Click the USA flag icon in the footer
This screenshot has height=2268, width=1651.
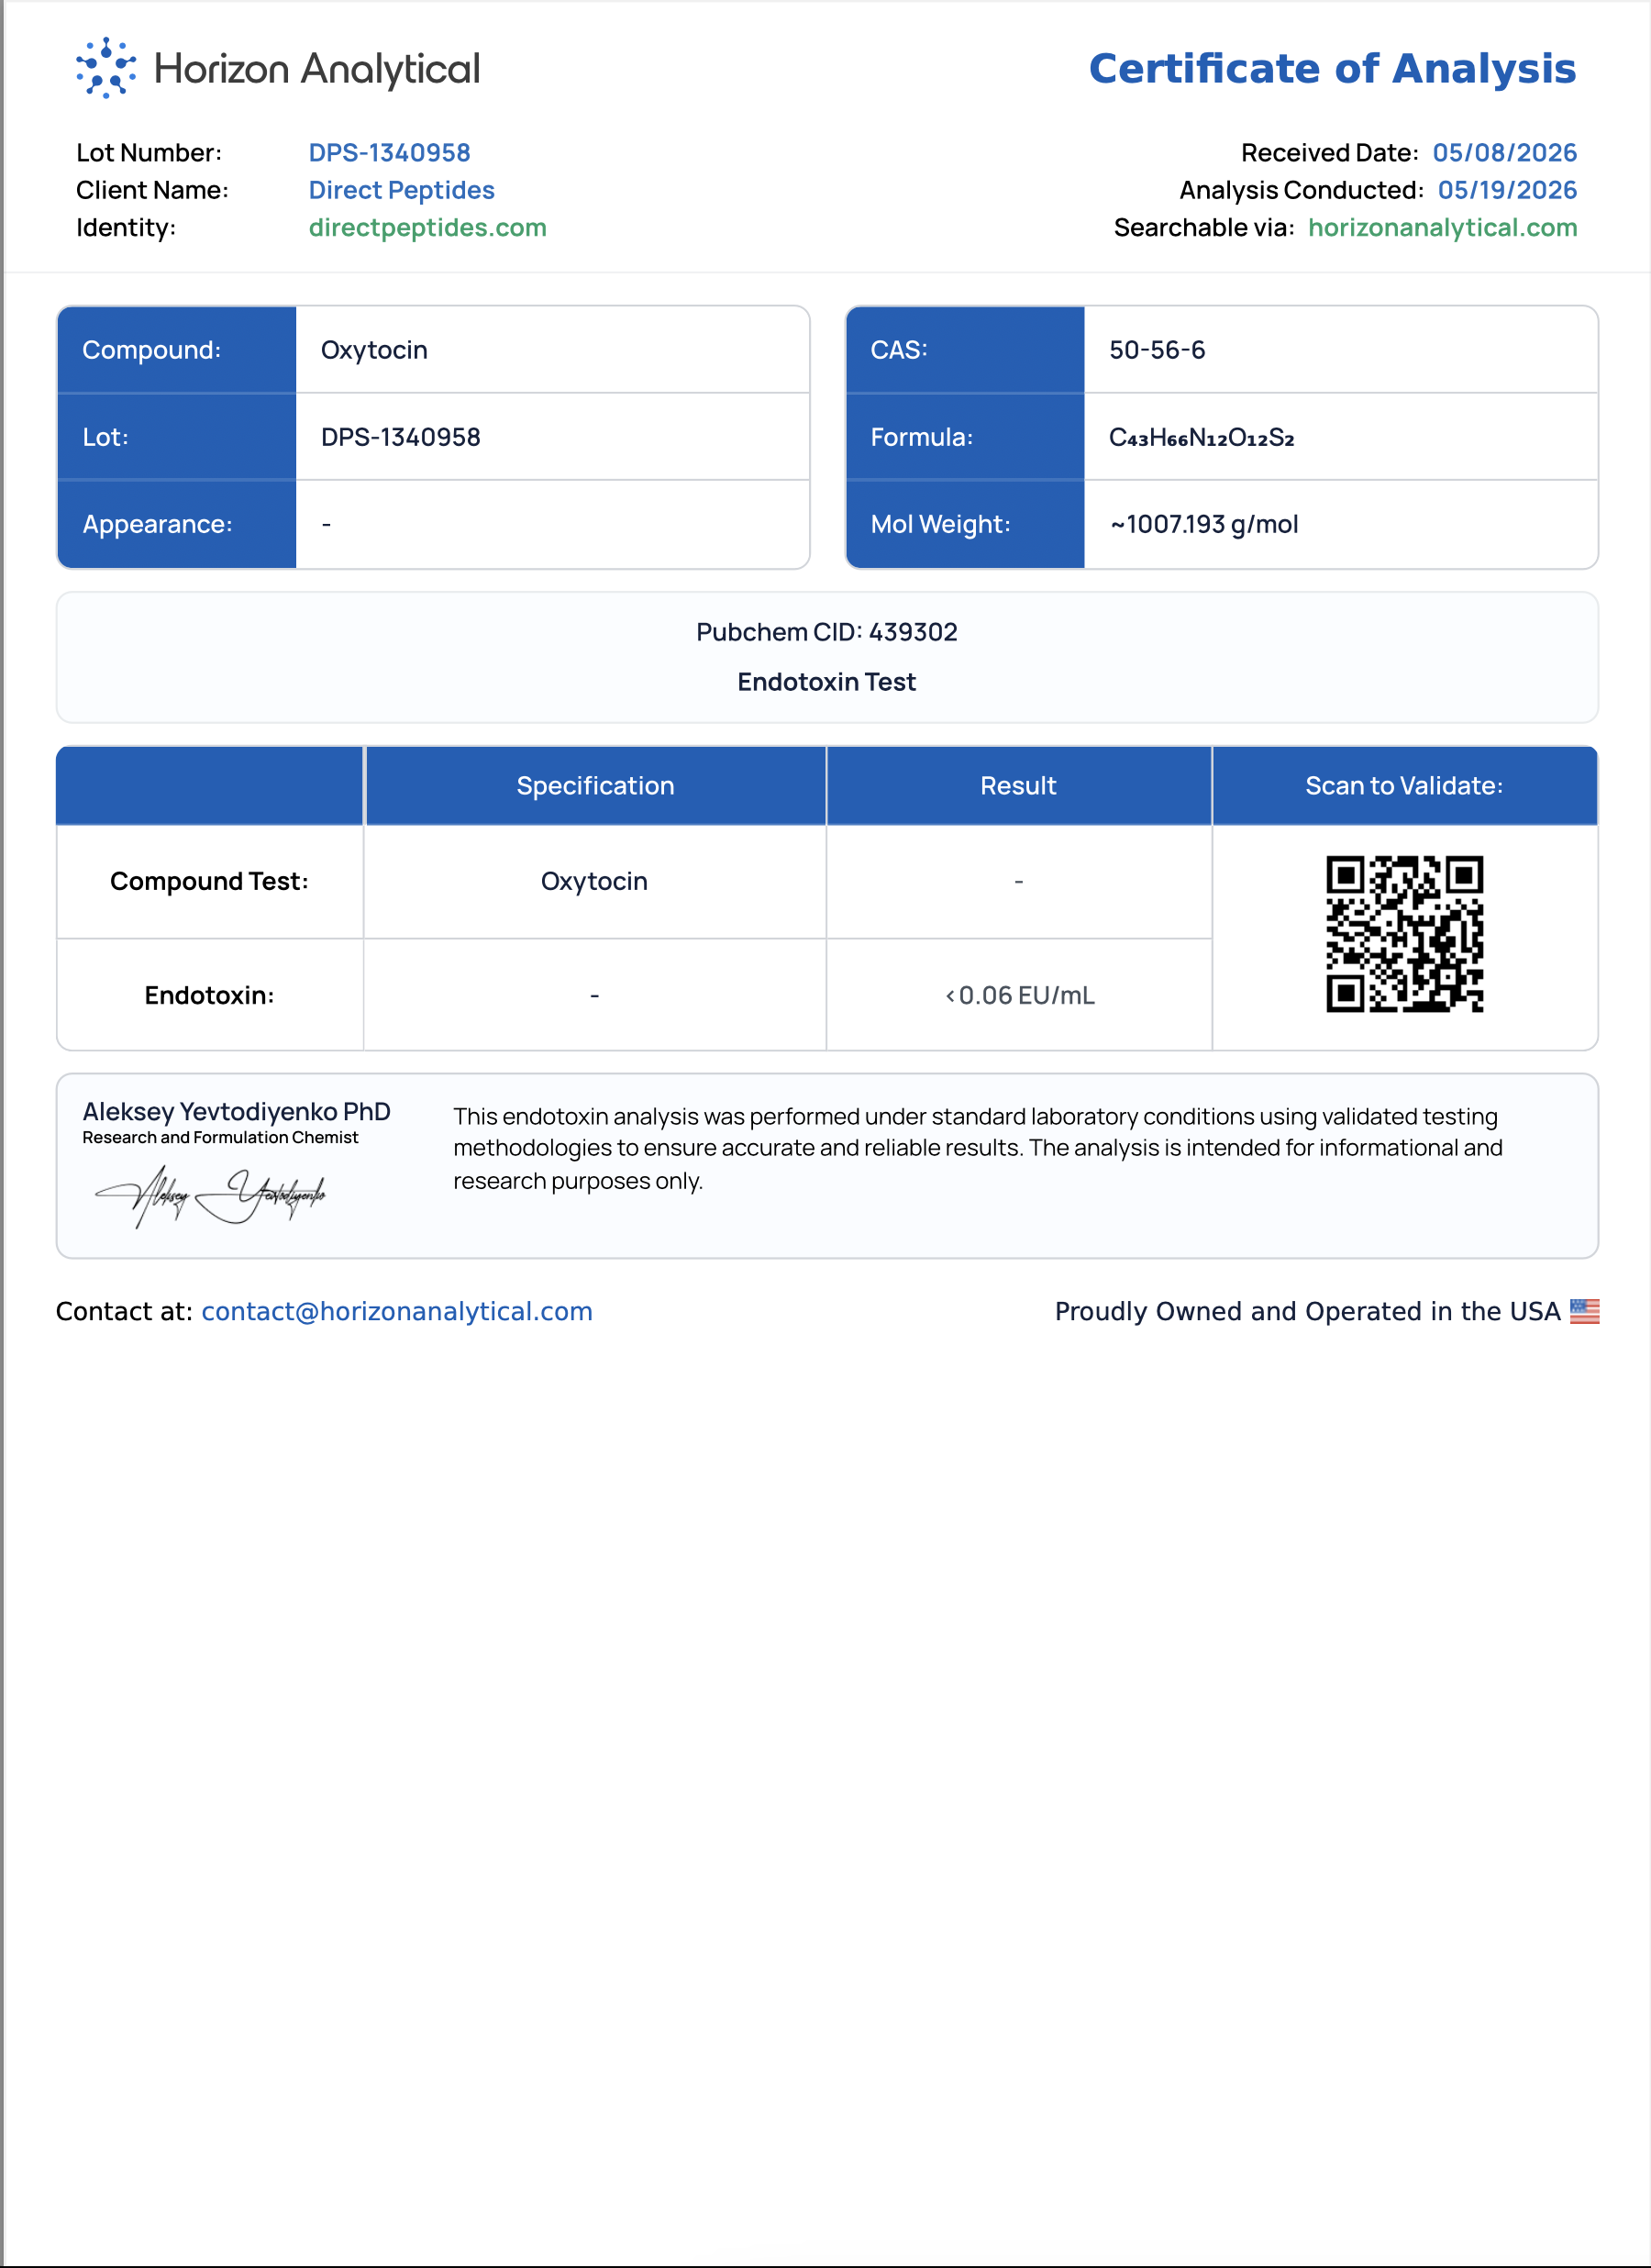pos(1584,1311)
